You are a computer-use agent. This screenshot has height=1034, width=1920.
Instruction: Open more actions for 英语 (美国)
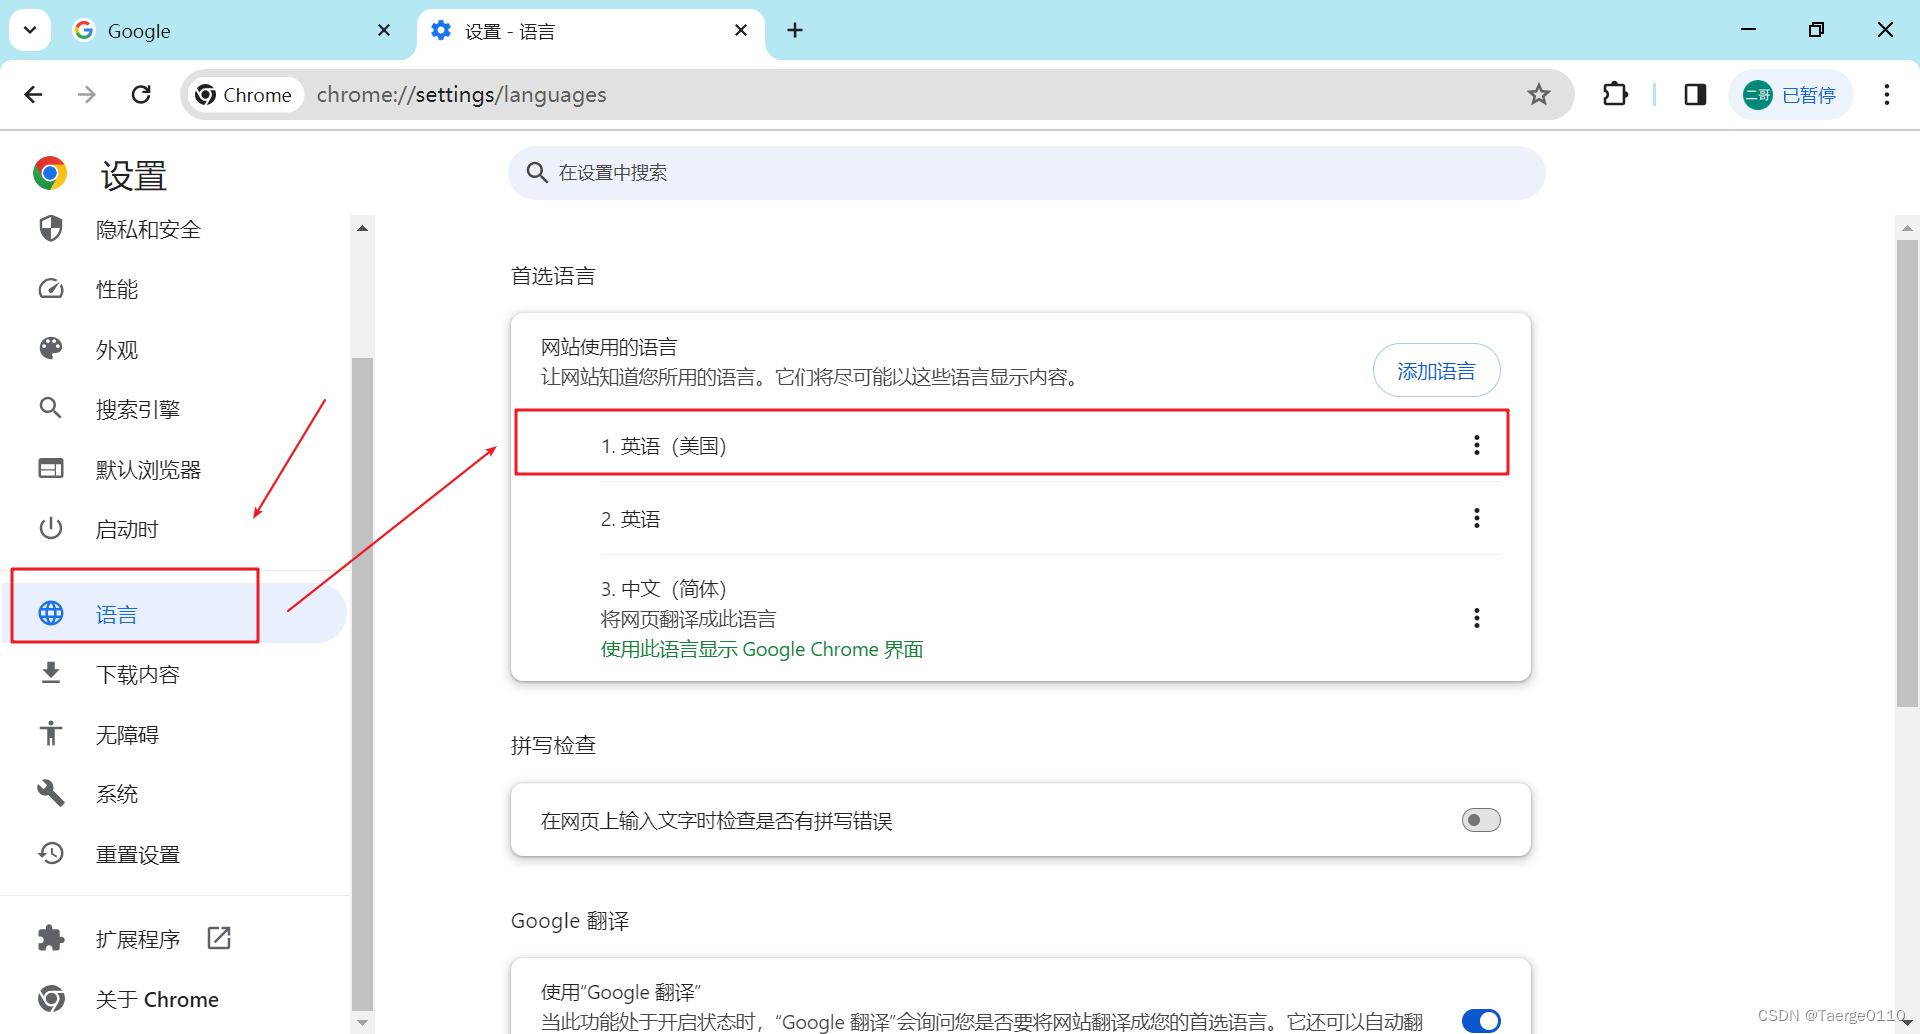tap(1476, 445)
